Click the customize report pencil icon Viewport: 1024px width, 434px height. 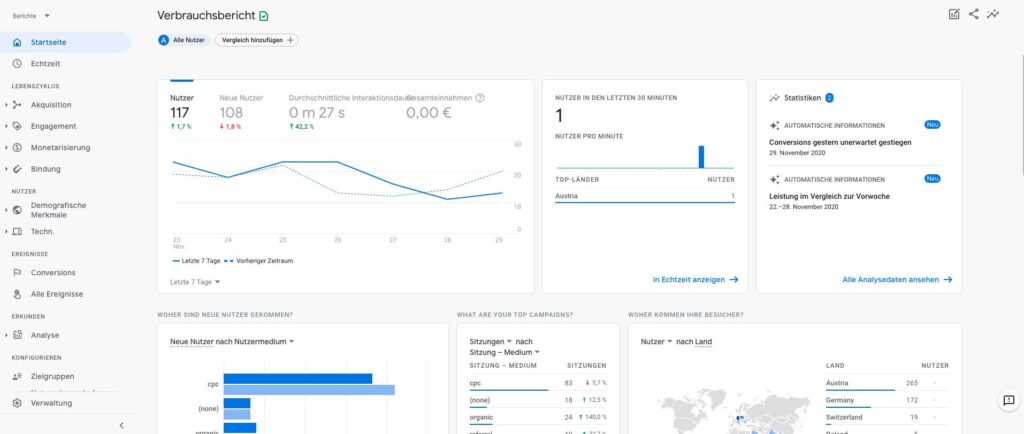954,14
